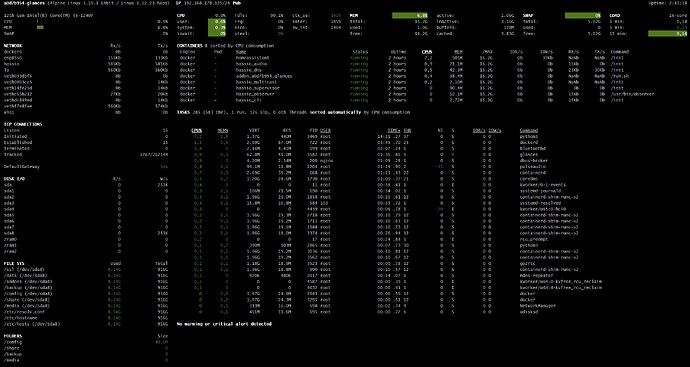Click the NetworkManager process command
The width and height of the screenshot is (690, 367).
[538, 306]
